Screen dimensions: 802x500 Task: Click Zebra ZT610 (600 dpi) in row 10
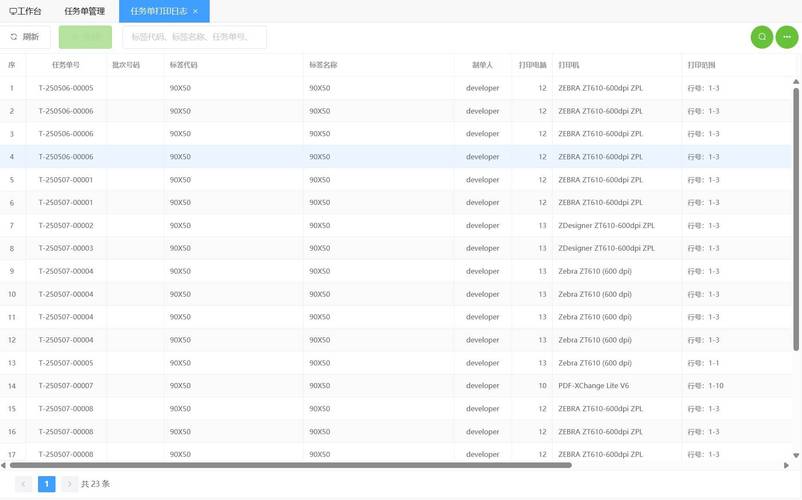(x=595, y=294)
